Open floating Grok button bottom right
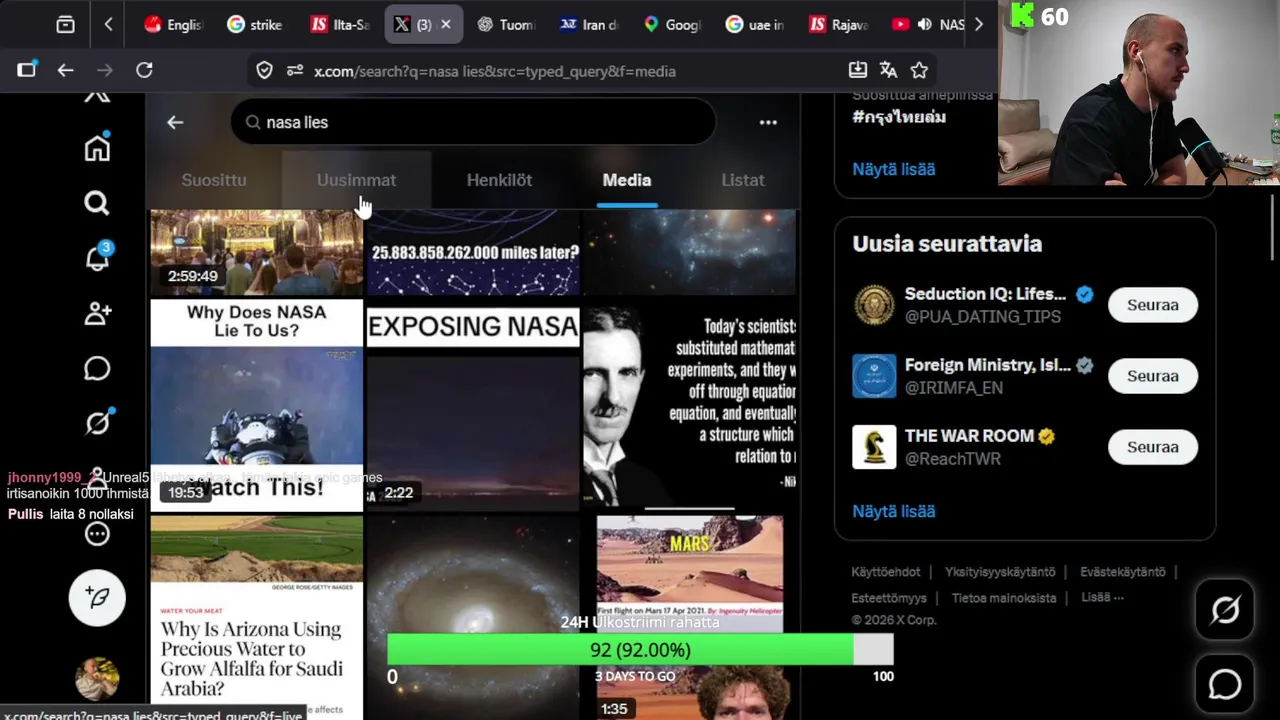The image size is (1280, 720). pyautogui.click(x=1225, y=609)
